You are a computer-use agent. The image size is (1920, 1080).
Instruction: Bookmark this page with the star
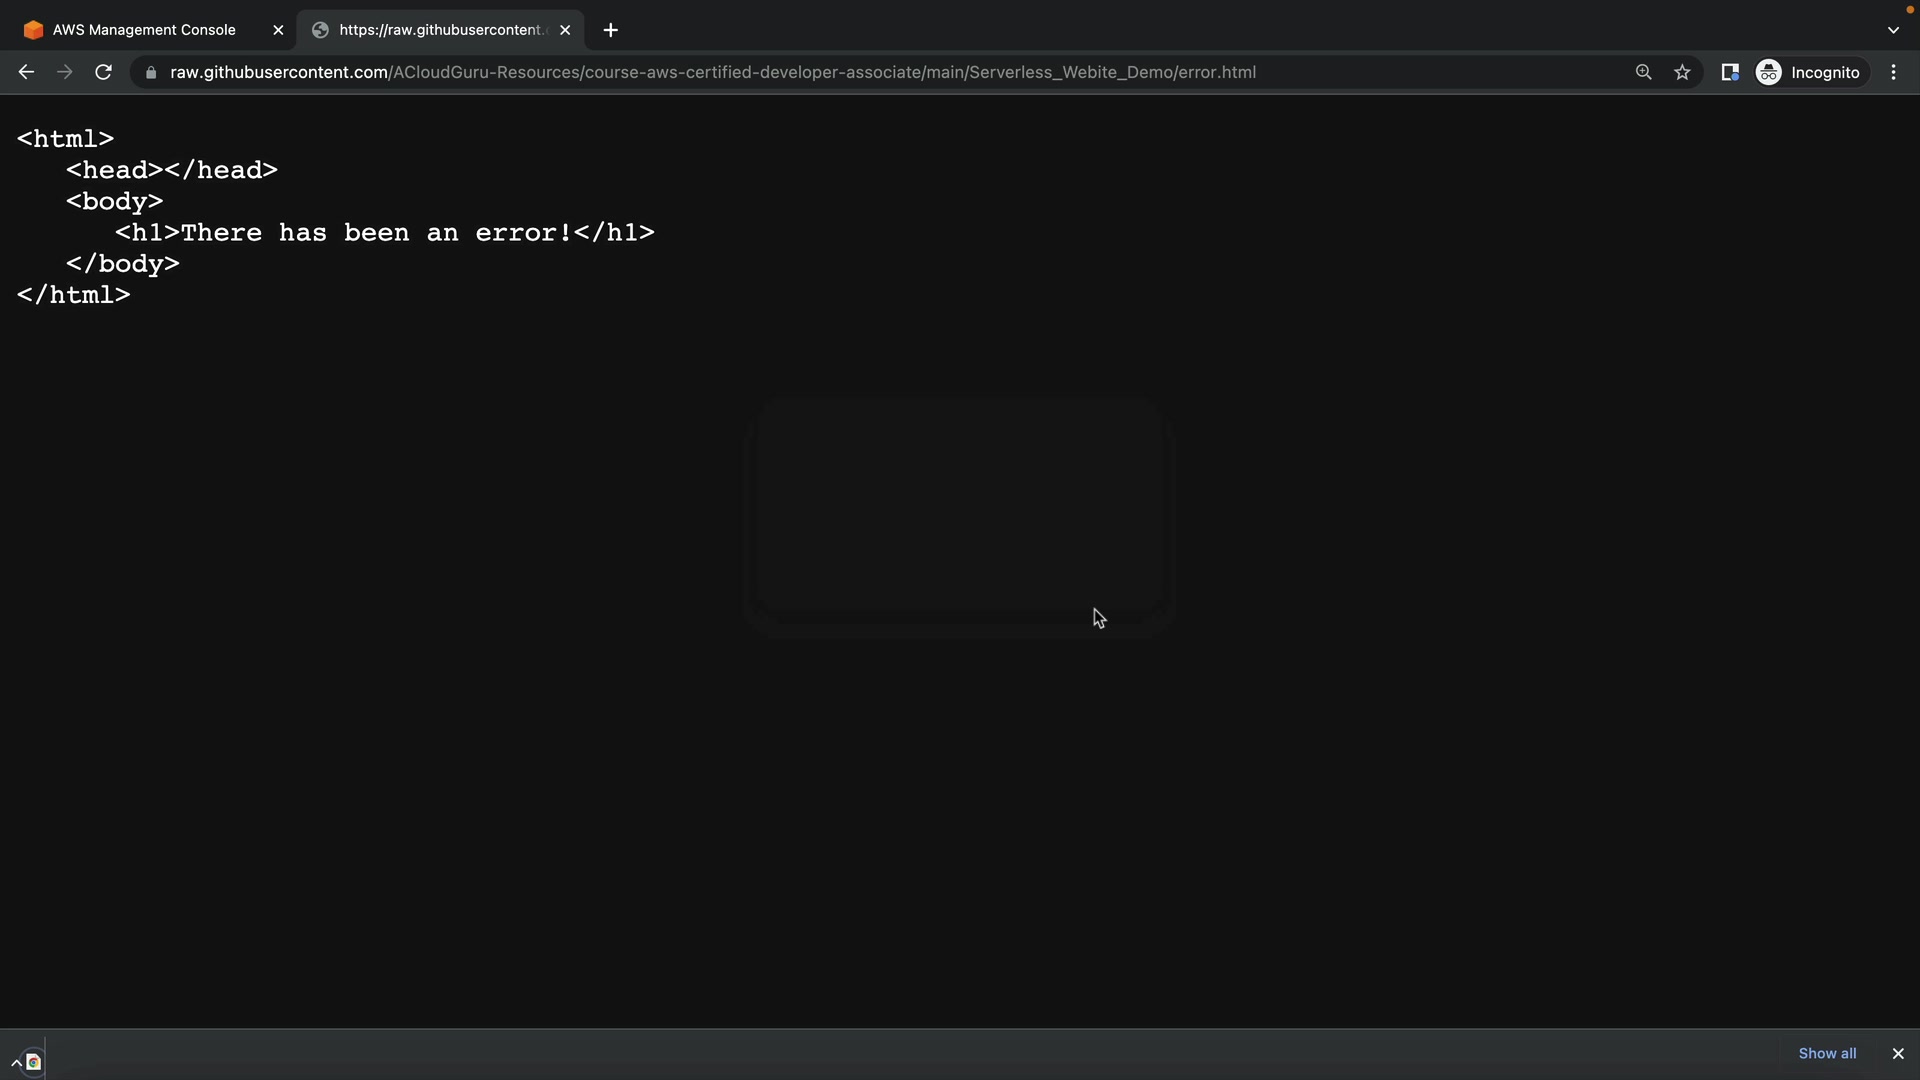coord(1682,72)
